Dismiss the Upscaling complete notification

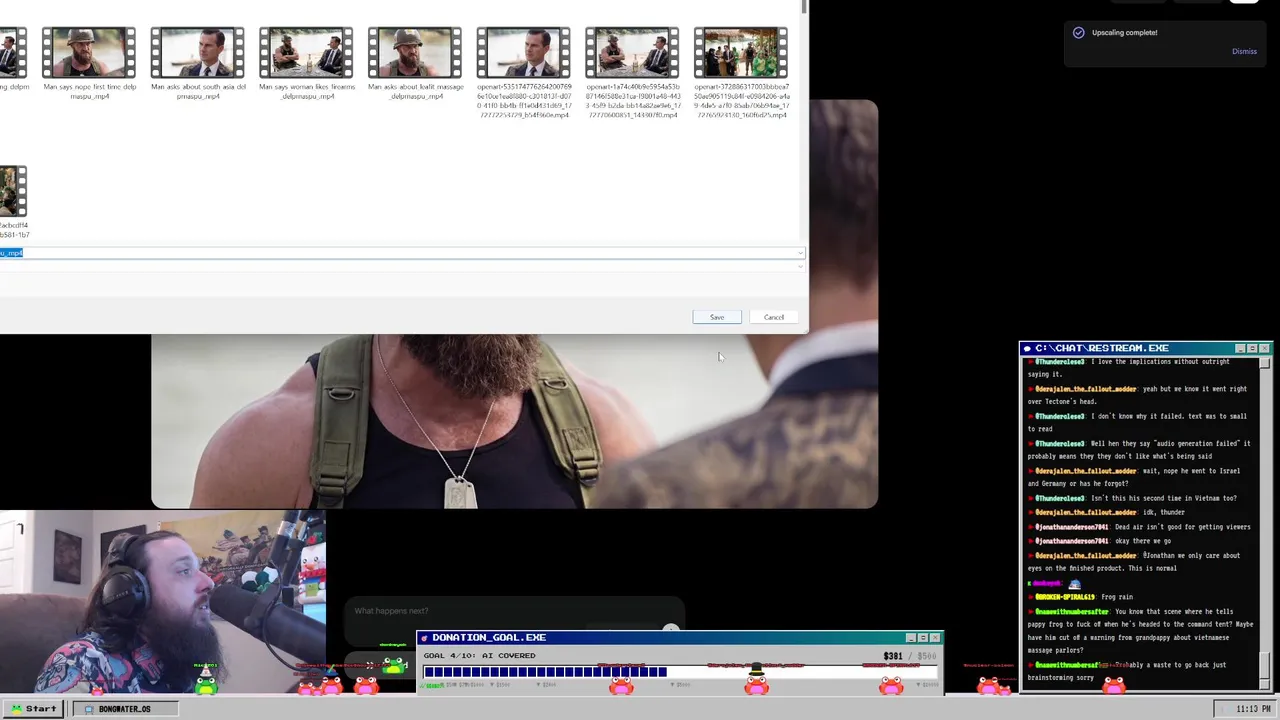point(1244,51)
